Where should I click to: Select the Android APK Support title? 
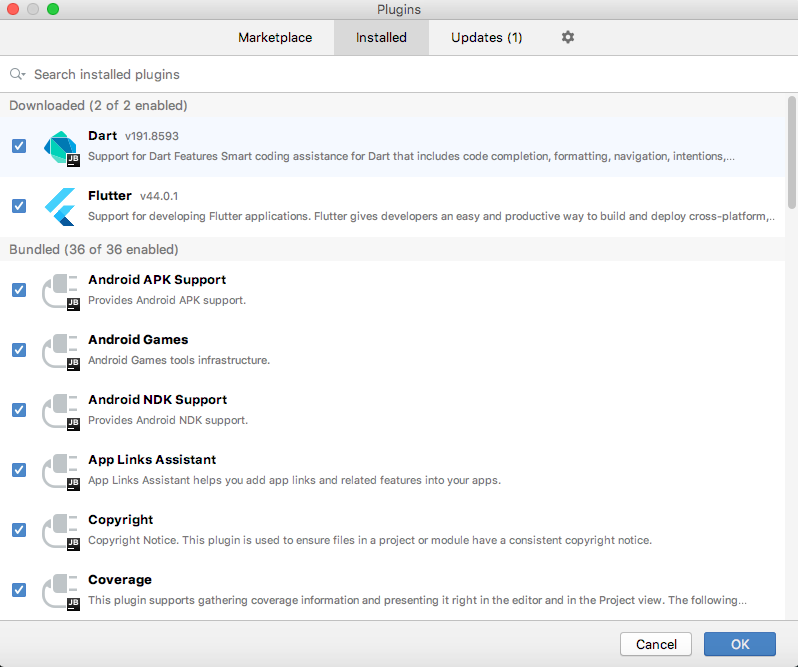157,280
